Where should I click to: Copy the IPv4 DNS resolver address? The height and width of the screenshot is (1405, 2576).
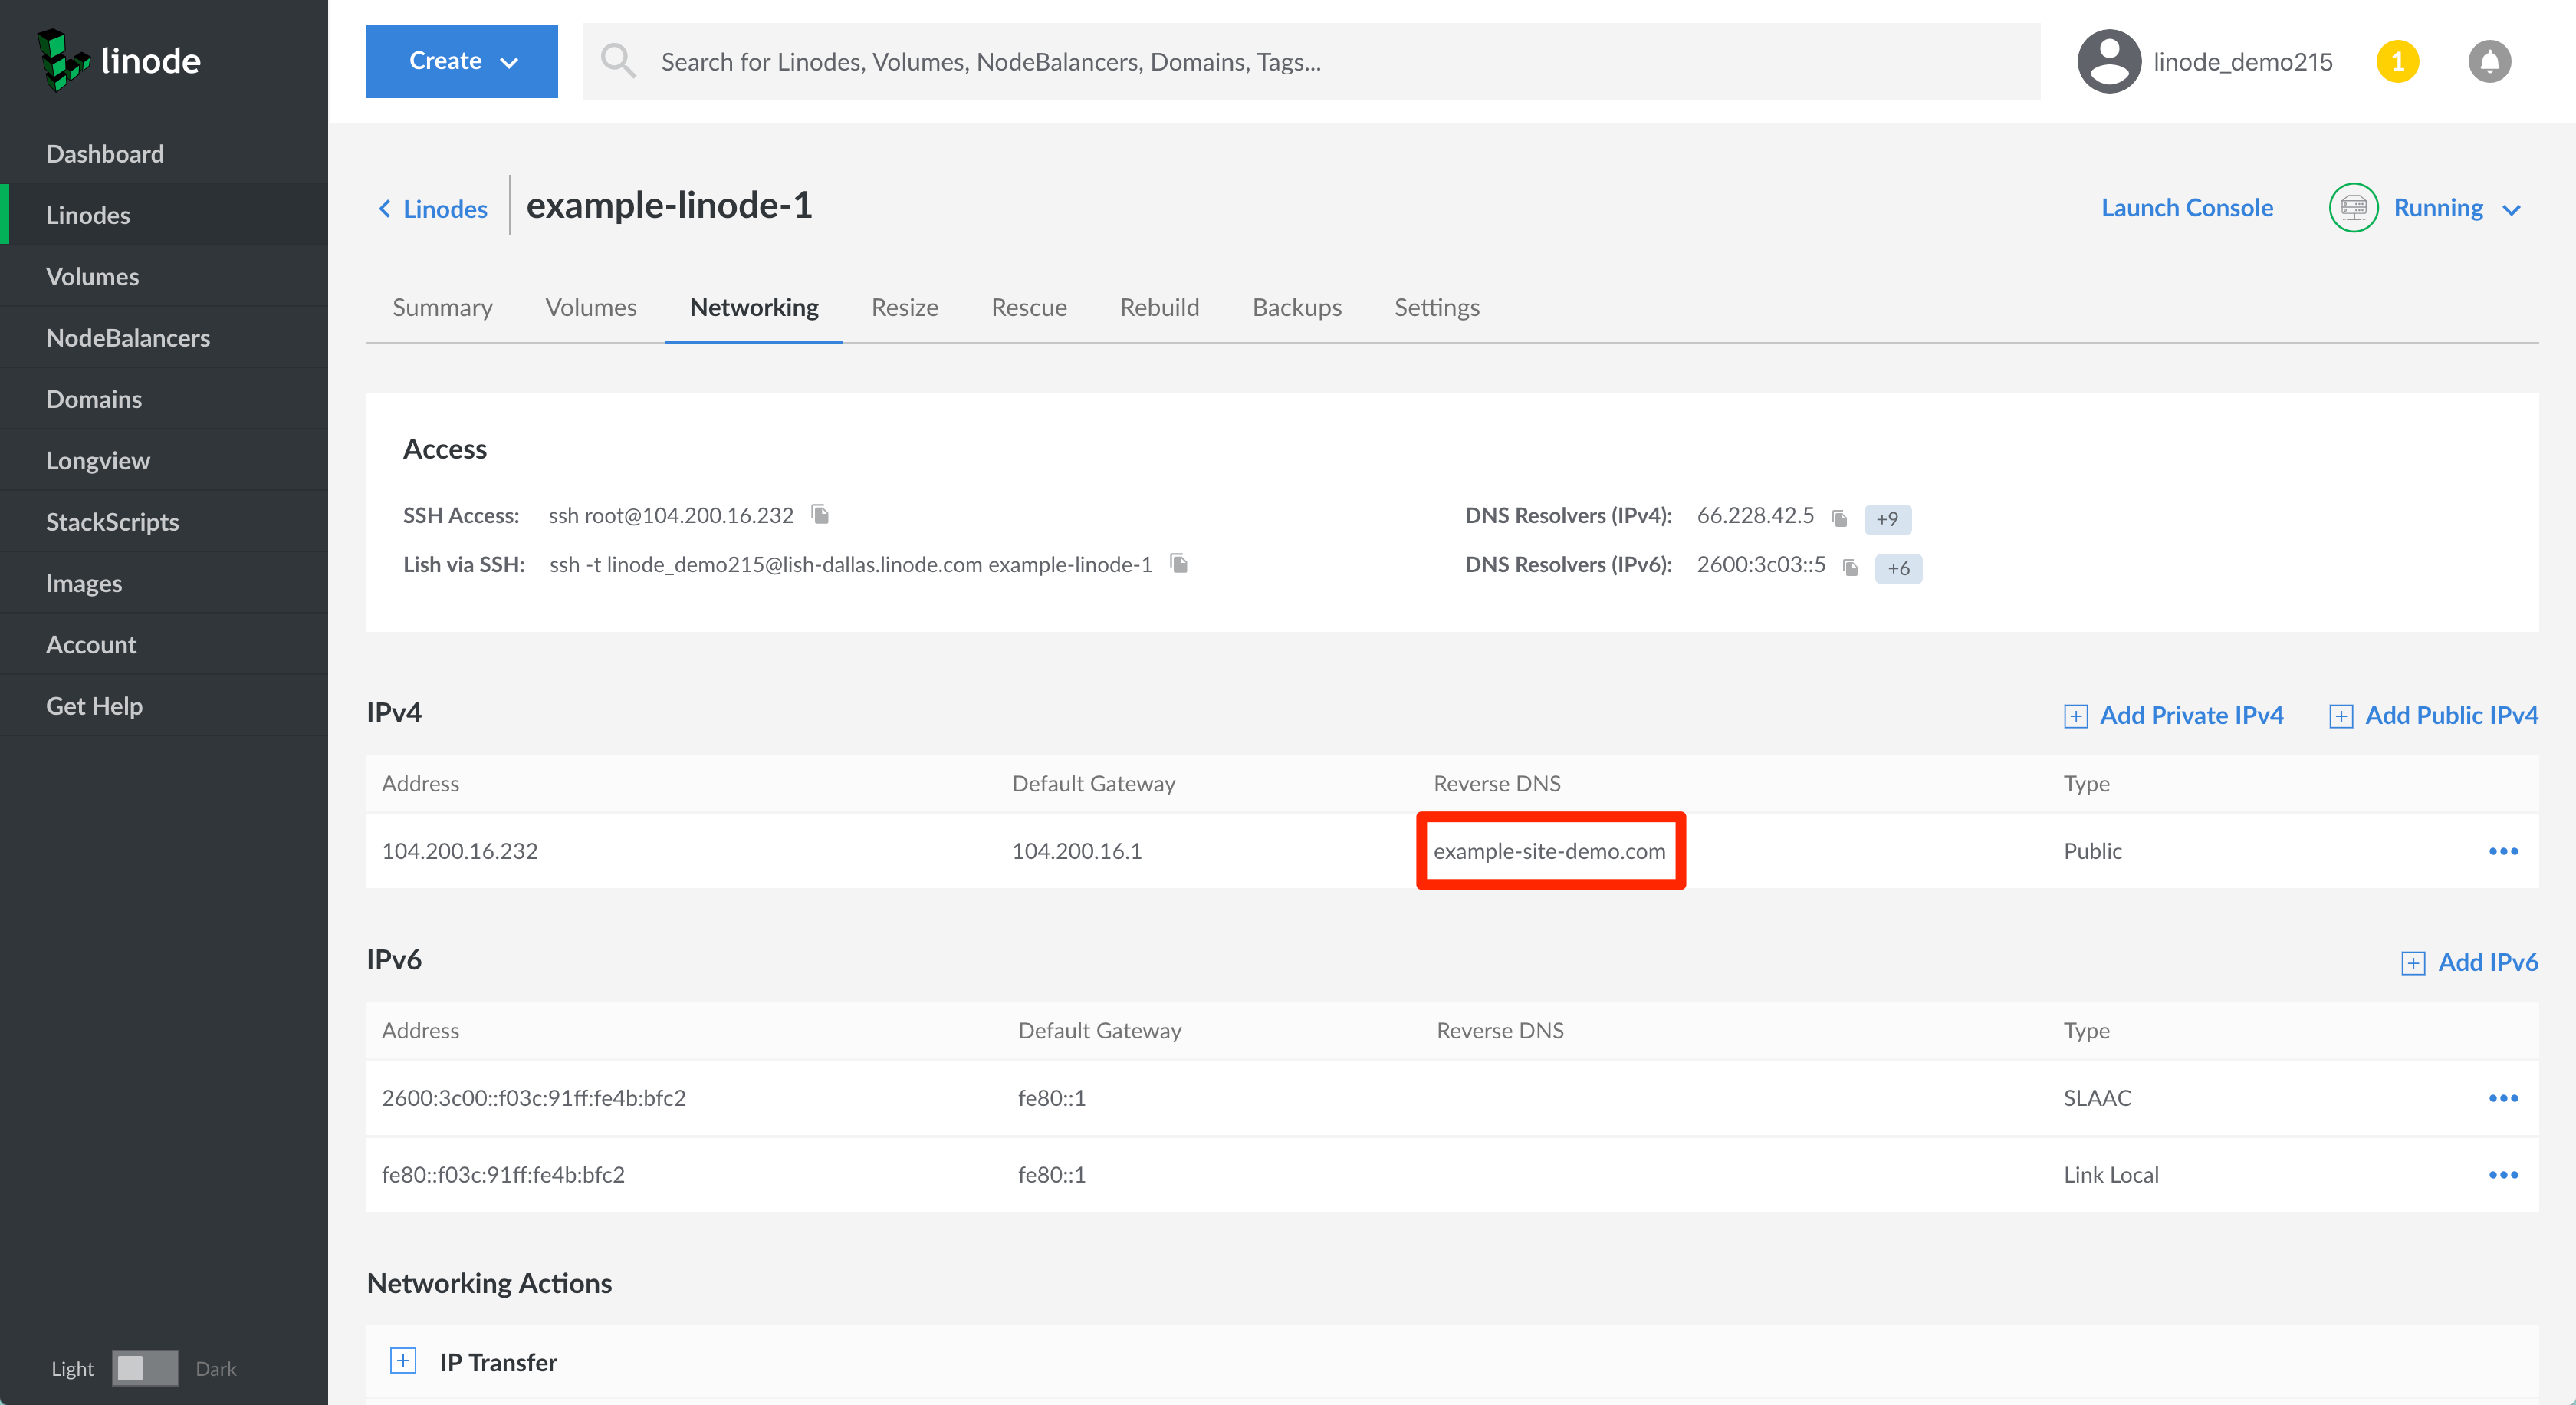click(1840, 517)
